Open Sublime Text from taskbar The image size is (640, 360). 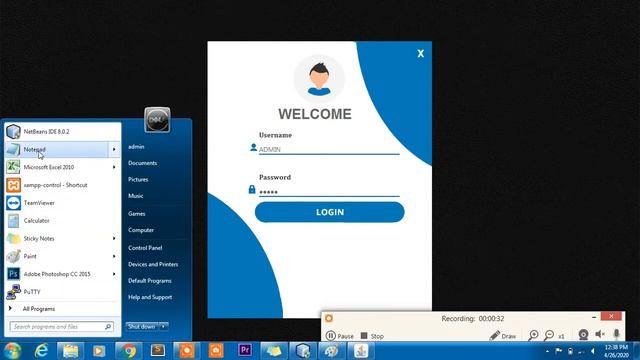[x=158, y=351]
